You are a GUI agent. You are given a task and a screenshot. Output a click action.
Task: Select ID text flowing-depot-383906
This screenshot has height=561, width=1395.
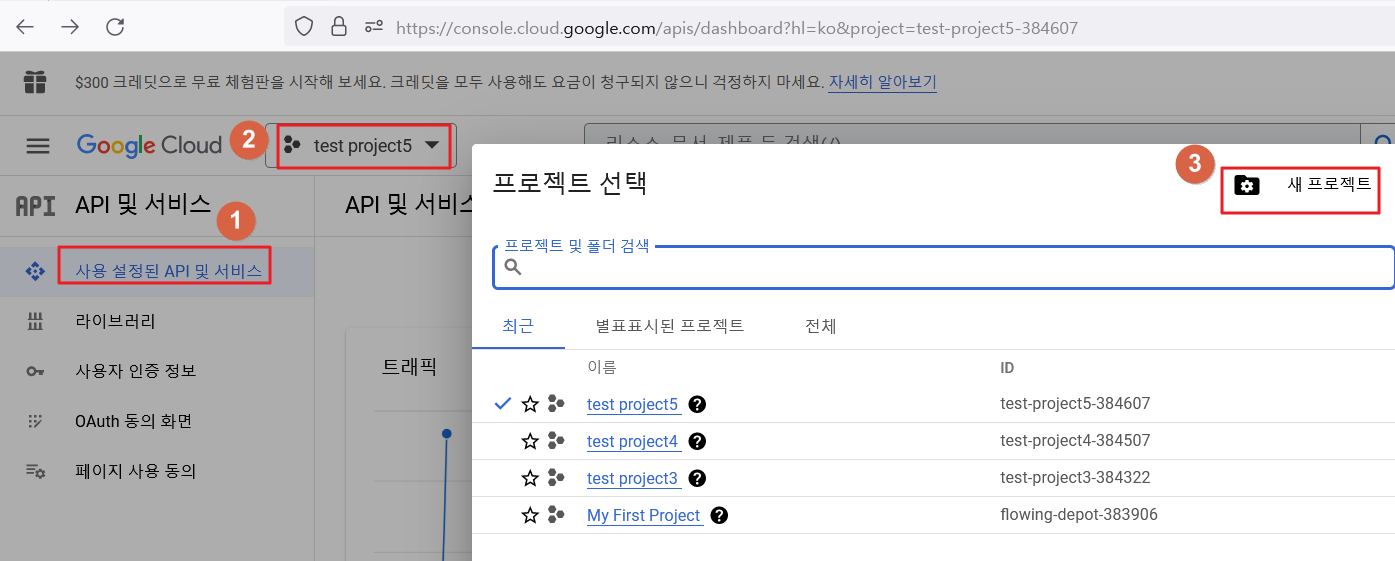pos(1079,515)
